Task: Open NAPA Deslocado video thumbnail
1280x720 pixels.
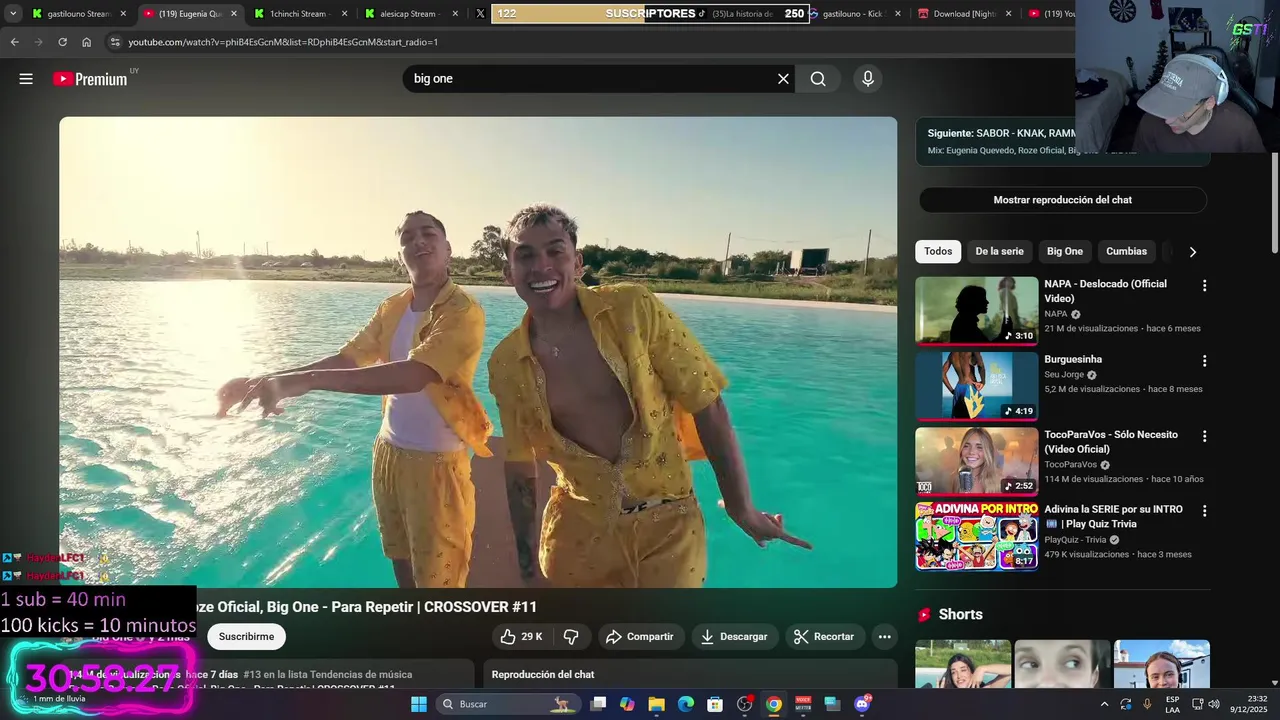Action: [x=977, y=311]
